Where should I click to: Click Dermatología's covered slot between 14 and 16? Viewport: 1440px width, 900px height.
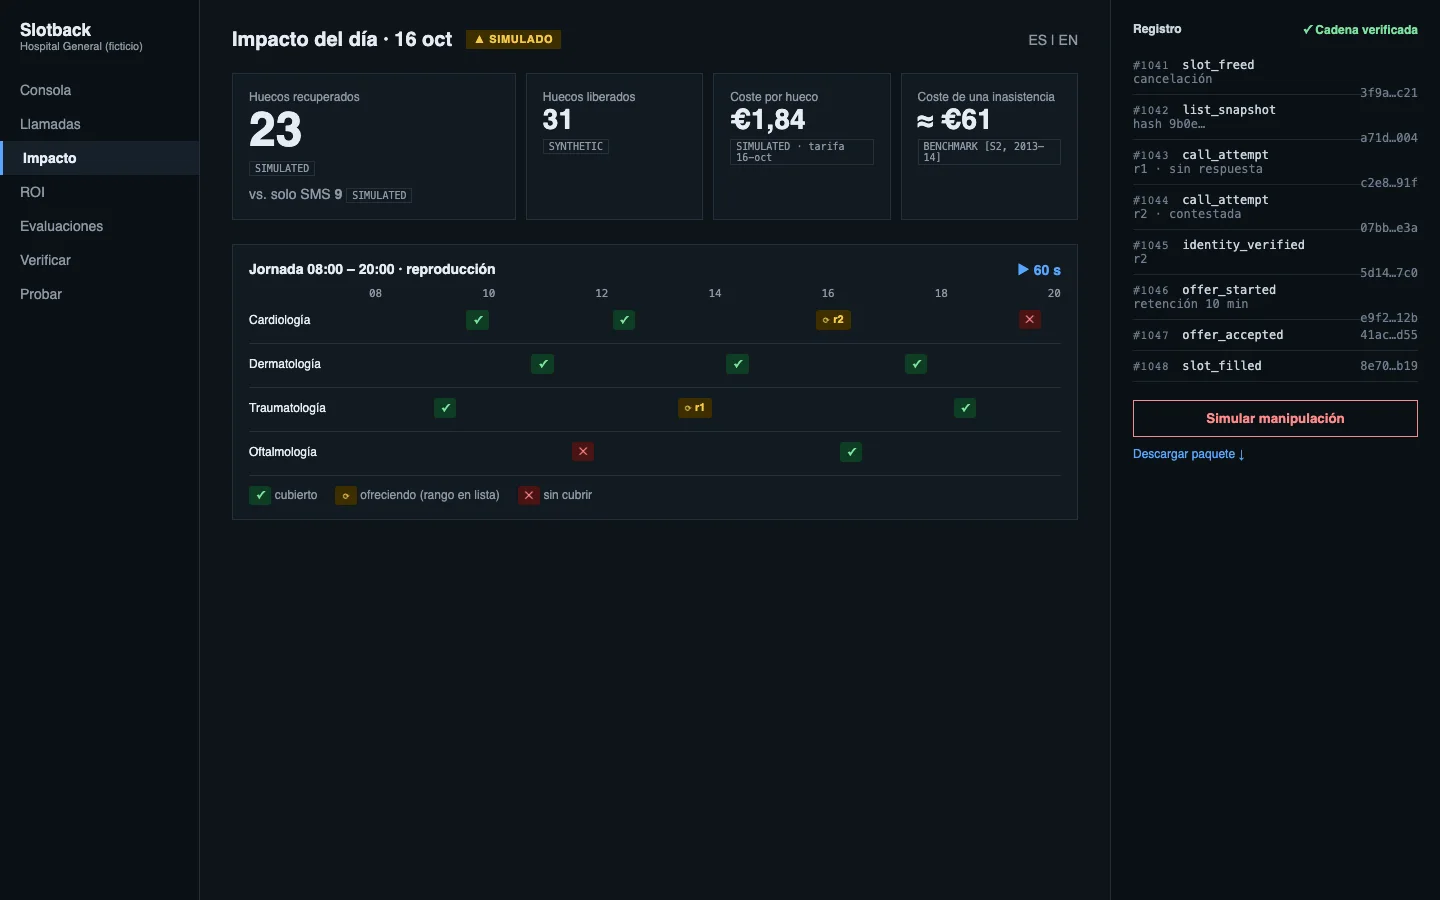point(737,364)
